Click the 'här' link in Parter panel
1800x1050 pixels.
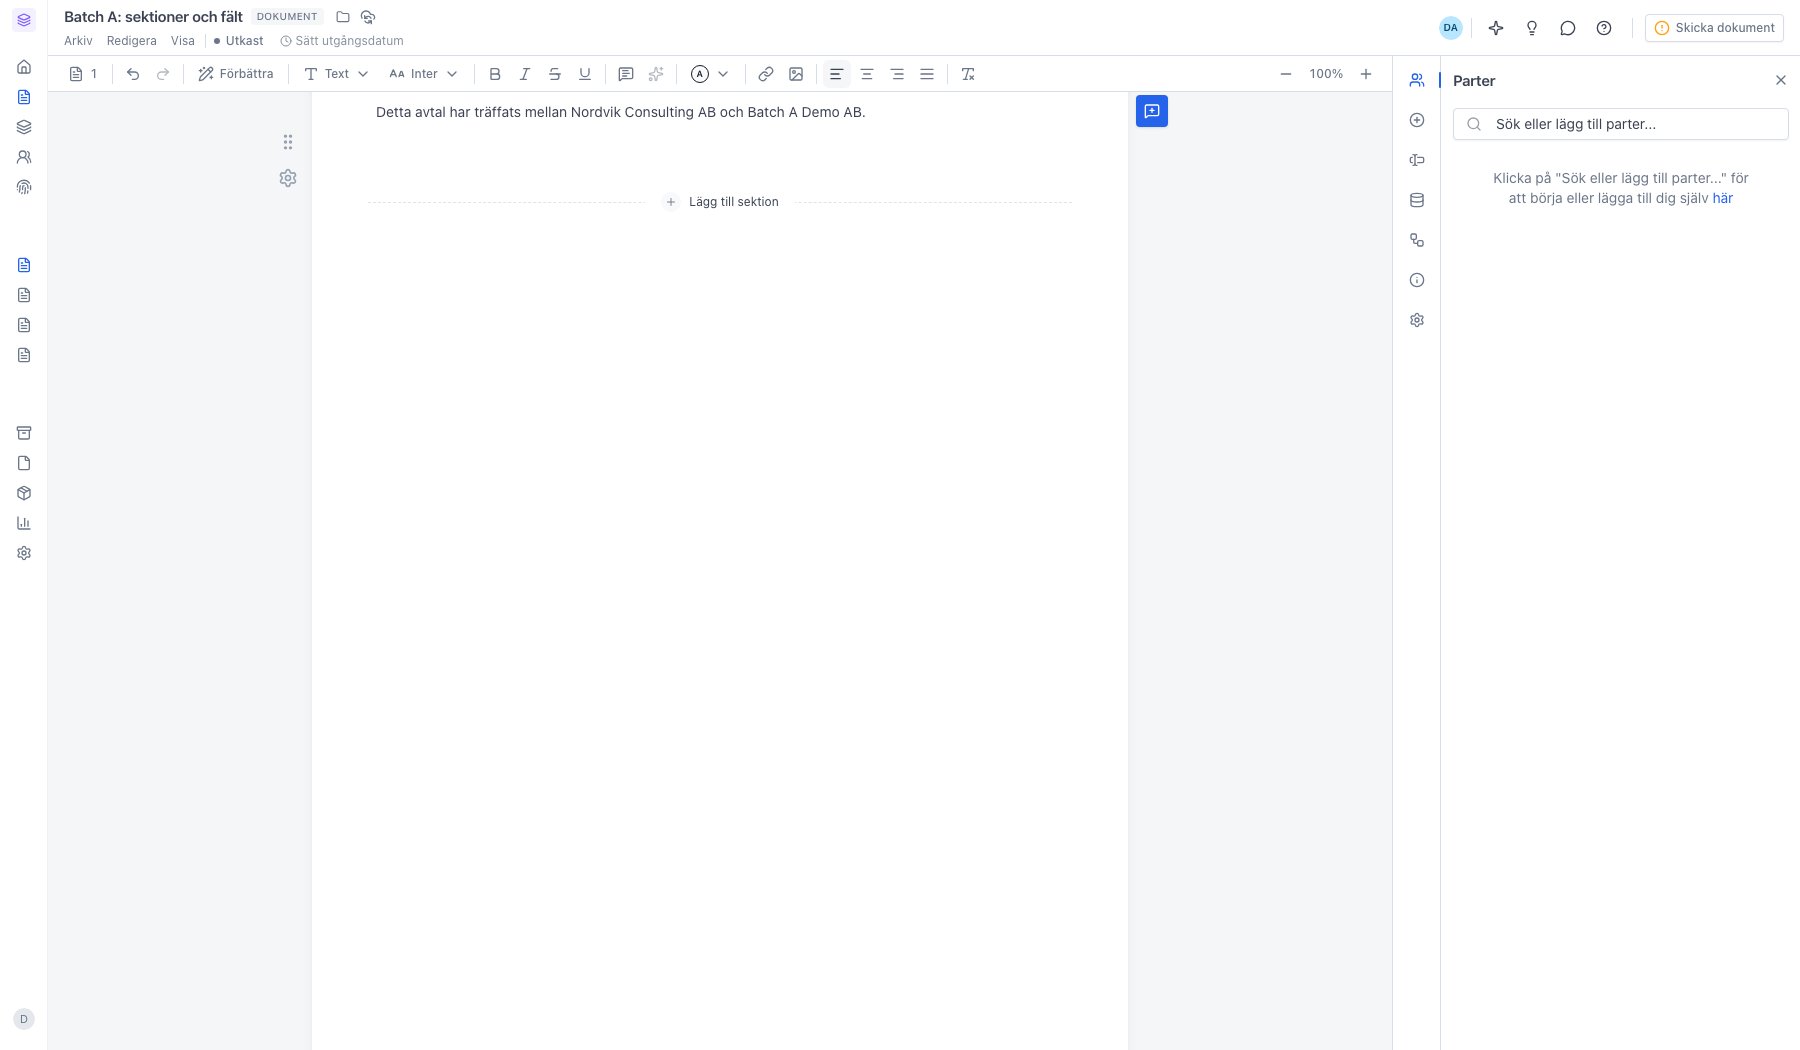tap(1722, 198)
